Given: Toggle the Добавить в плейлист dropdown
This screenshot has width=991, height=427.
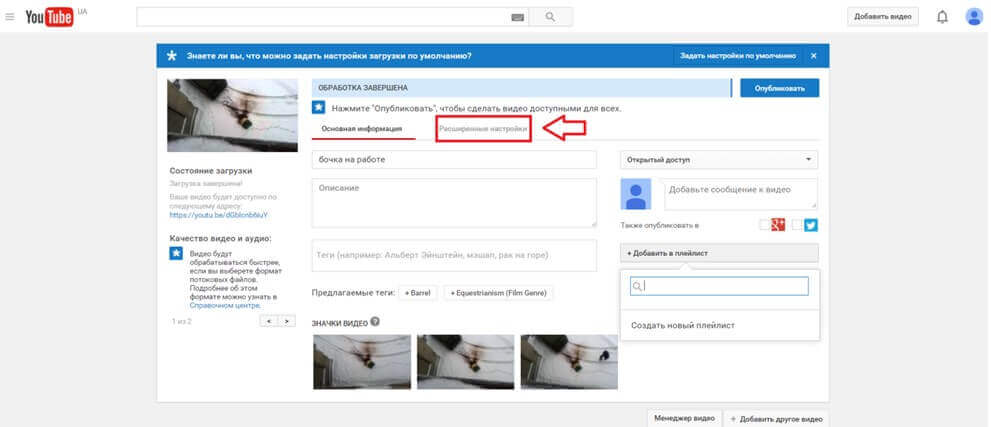Looking at the screenshot, I should tap(719, 253).
